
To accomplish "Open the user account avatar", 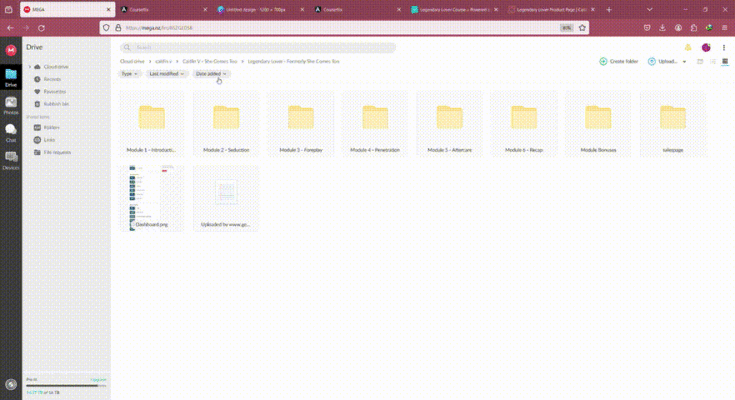I will pos(706,47).
